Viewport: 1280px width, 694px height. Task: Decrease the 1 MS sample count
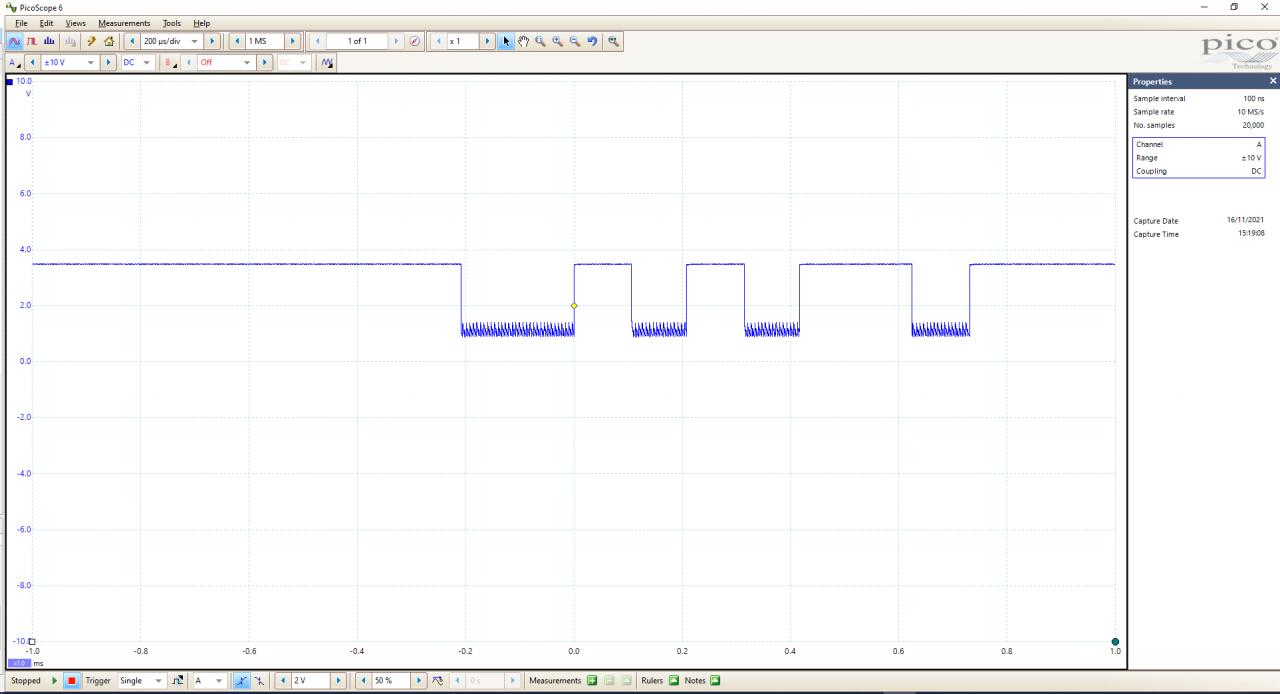[237, 41]
